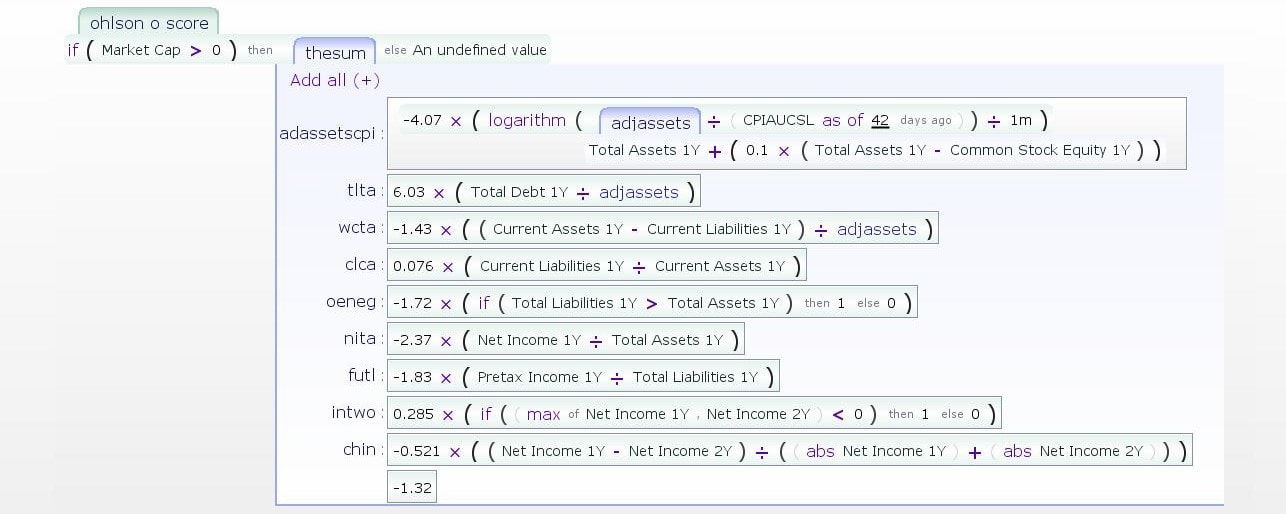Screen dimensions: 1286x514
Task: Select the CPIAUCSL series name
Action: 780,120
